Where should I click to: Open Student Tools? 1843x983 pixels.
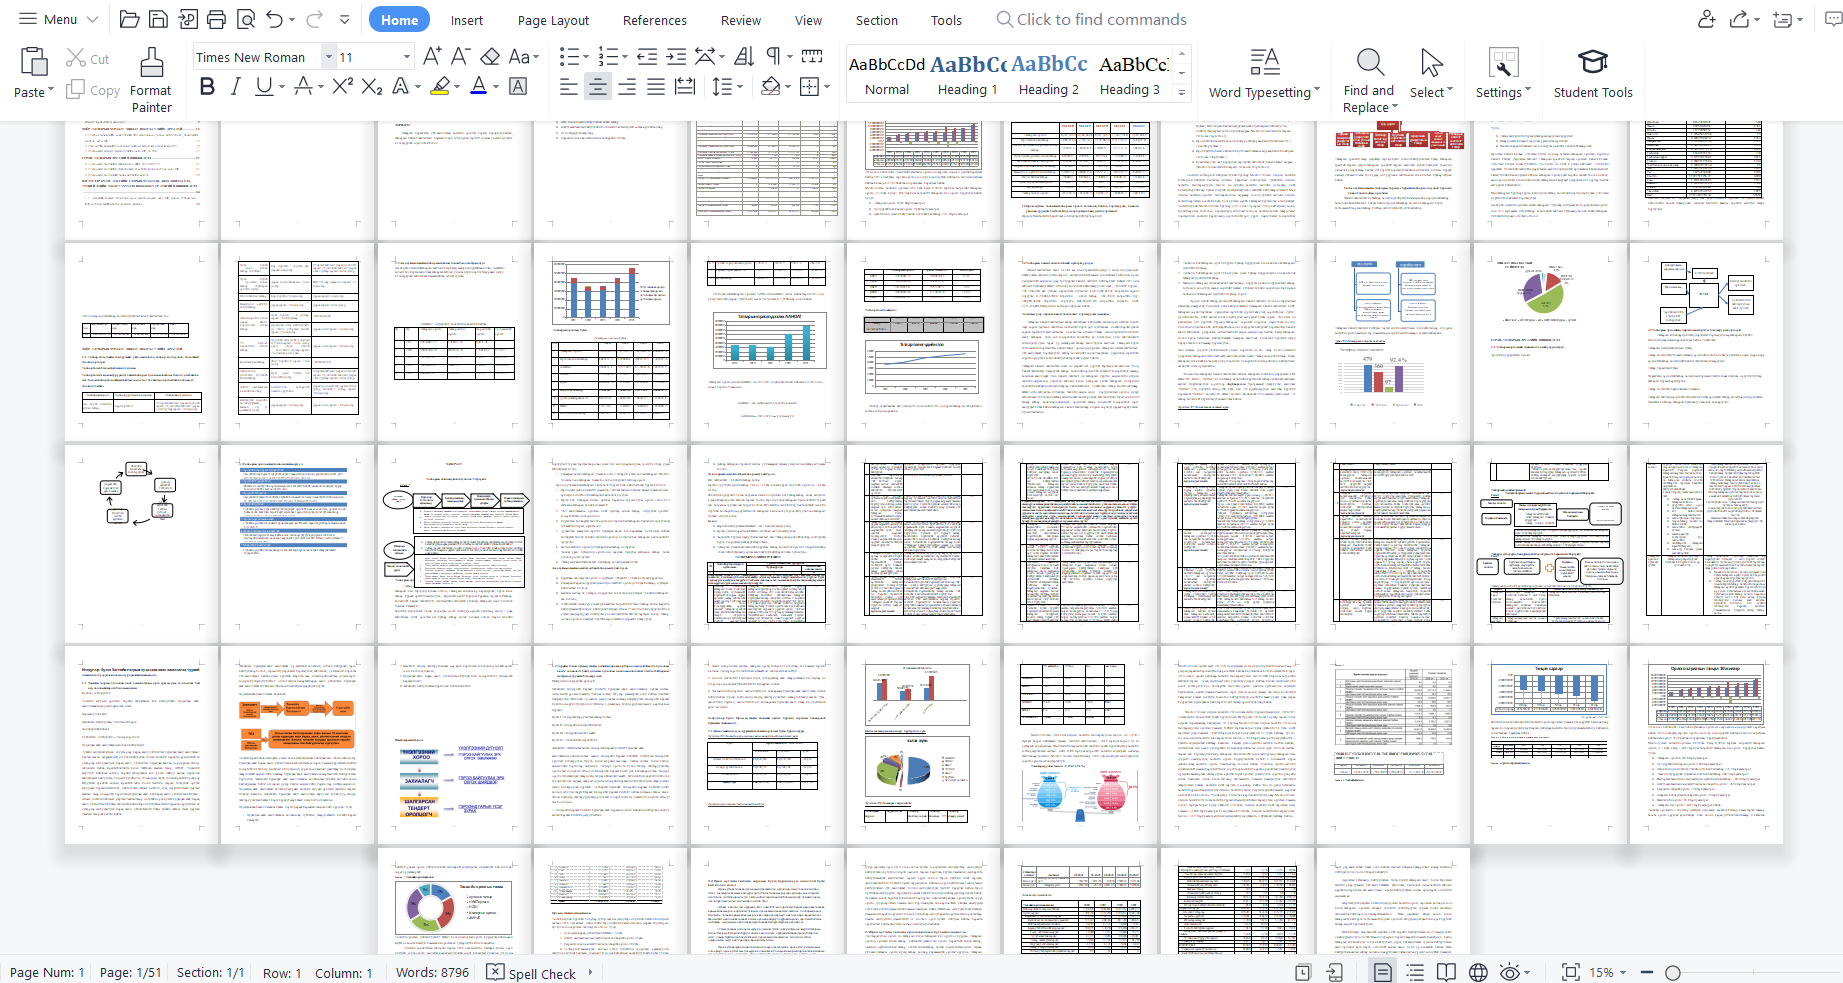pos(1592,75)
